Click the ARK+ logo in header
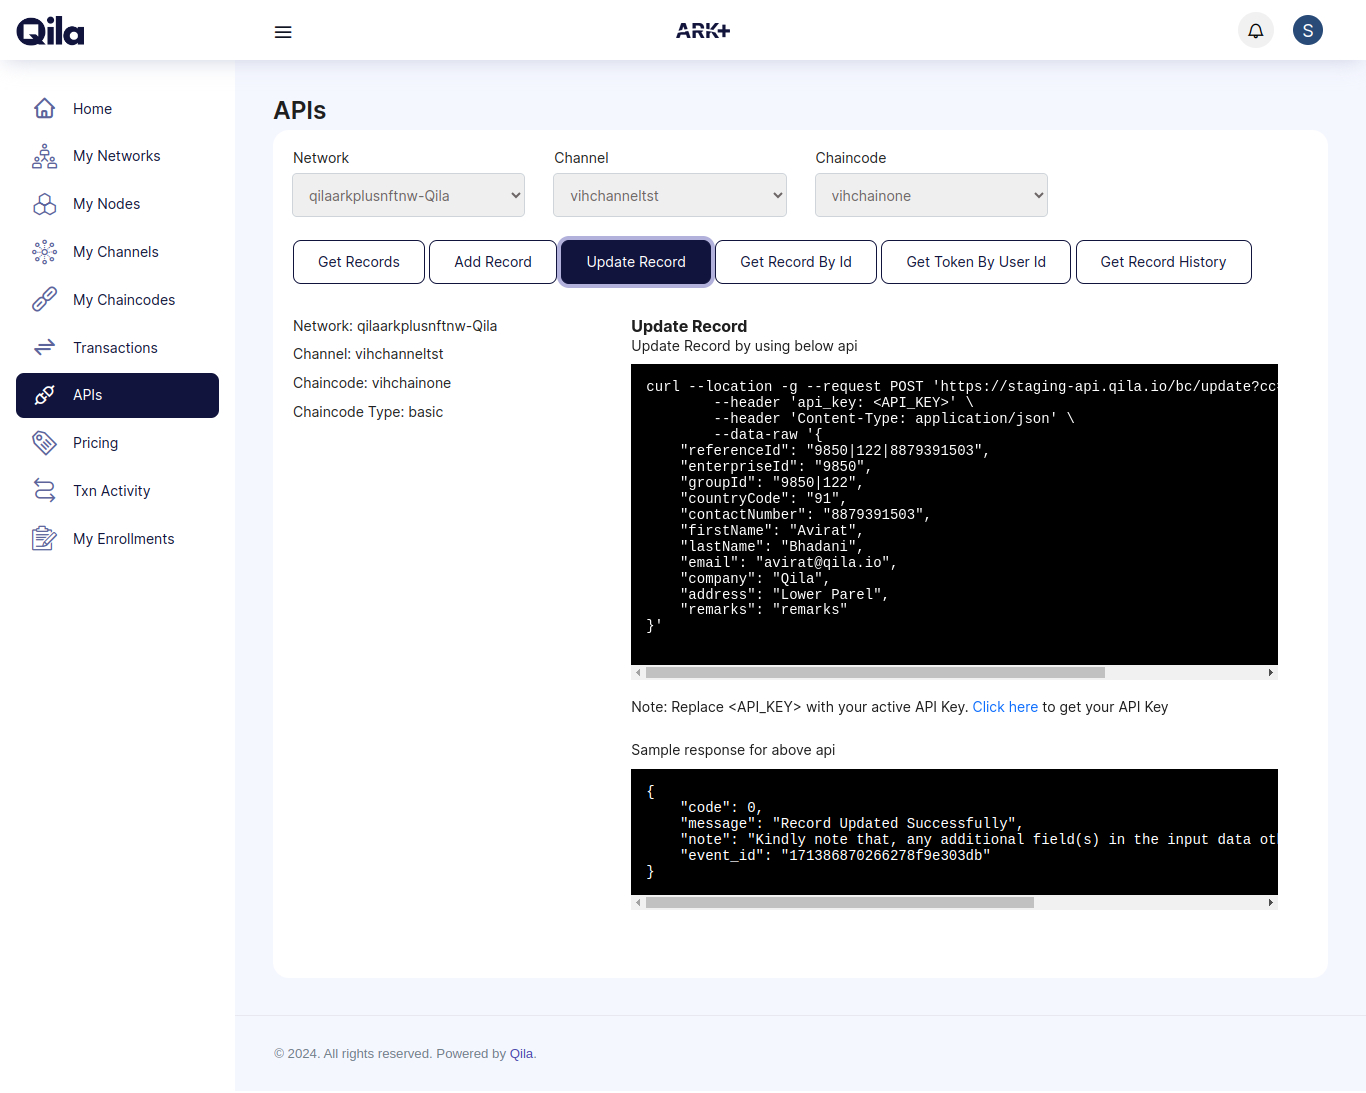 click(x=703, y=31)
